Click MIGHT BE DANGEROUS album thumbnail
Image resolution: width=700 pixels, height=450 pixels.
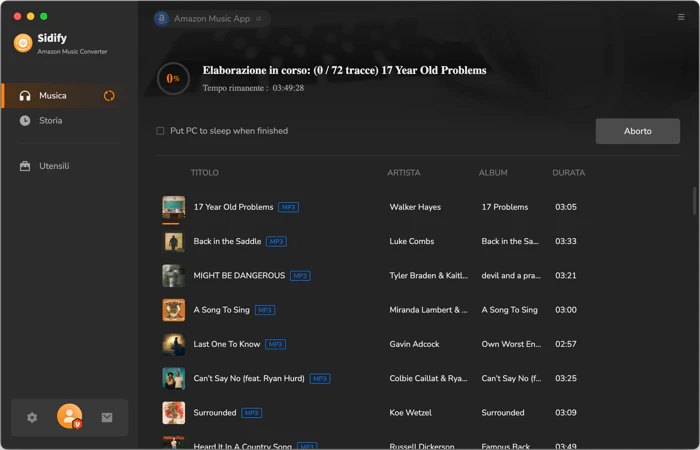click(174, 276)
